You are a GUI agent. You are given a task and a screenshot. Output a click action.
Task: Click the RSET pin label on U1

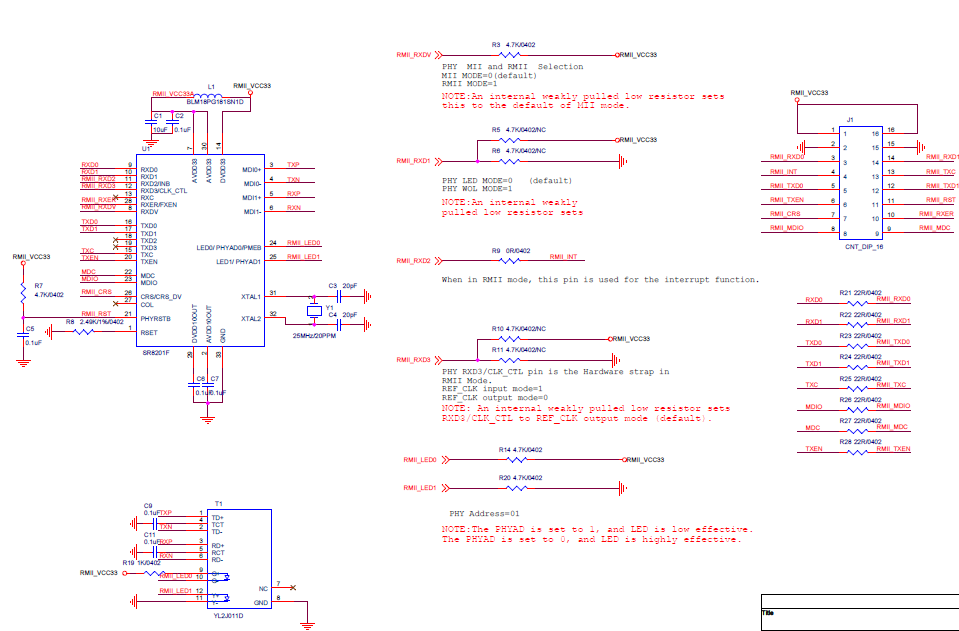149,333
